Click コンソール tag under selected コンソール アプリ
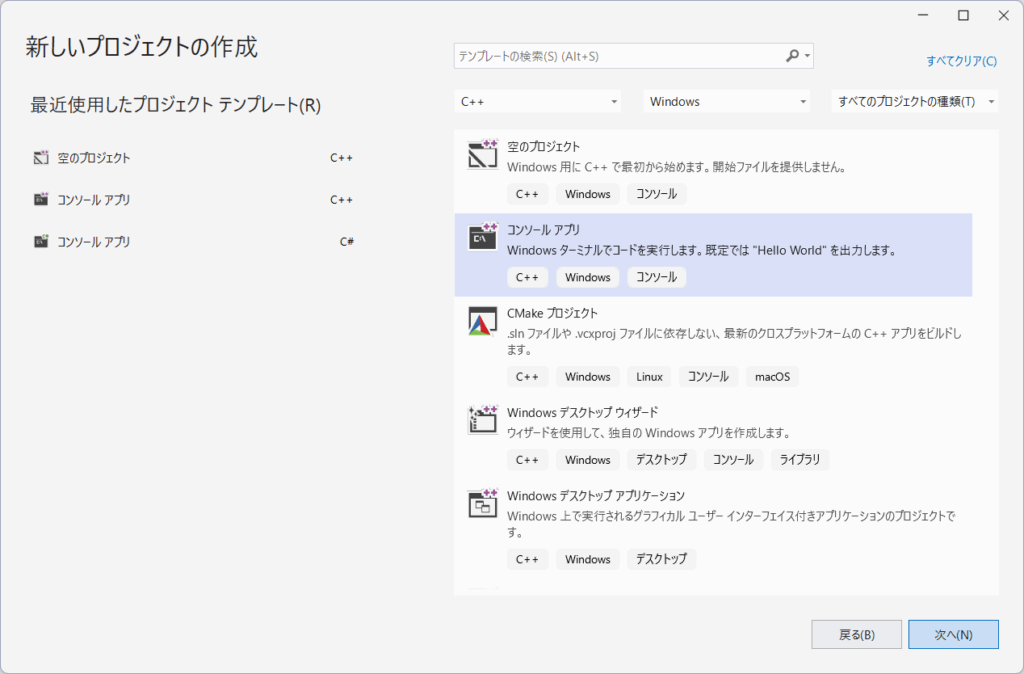Screen dimensions: 1024x674 click(x=656, y=277)
